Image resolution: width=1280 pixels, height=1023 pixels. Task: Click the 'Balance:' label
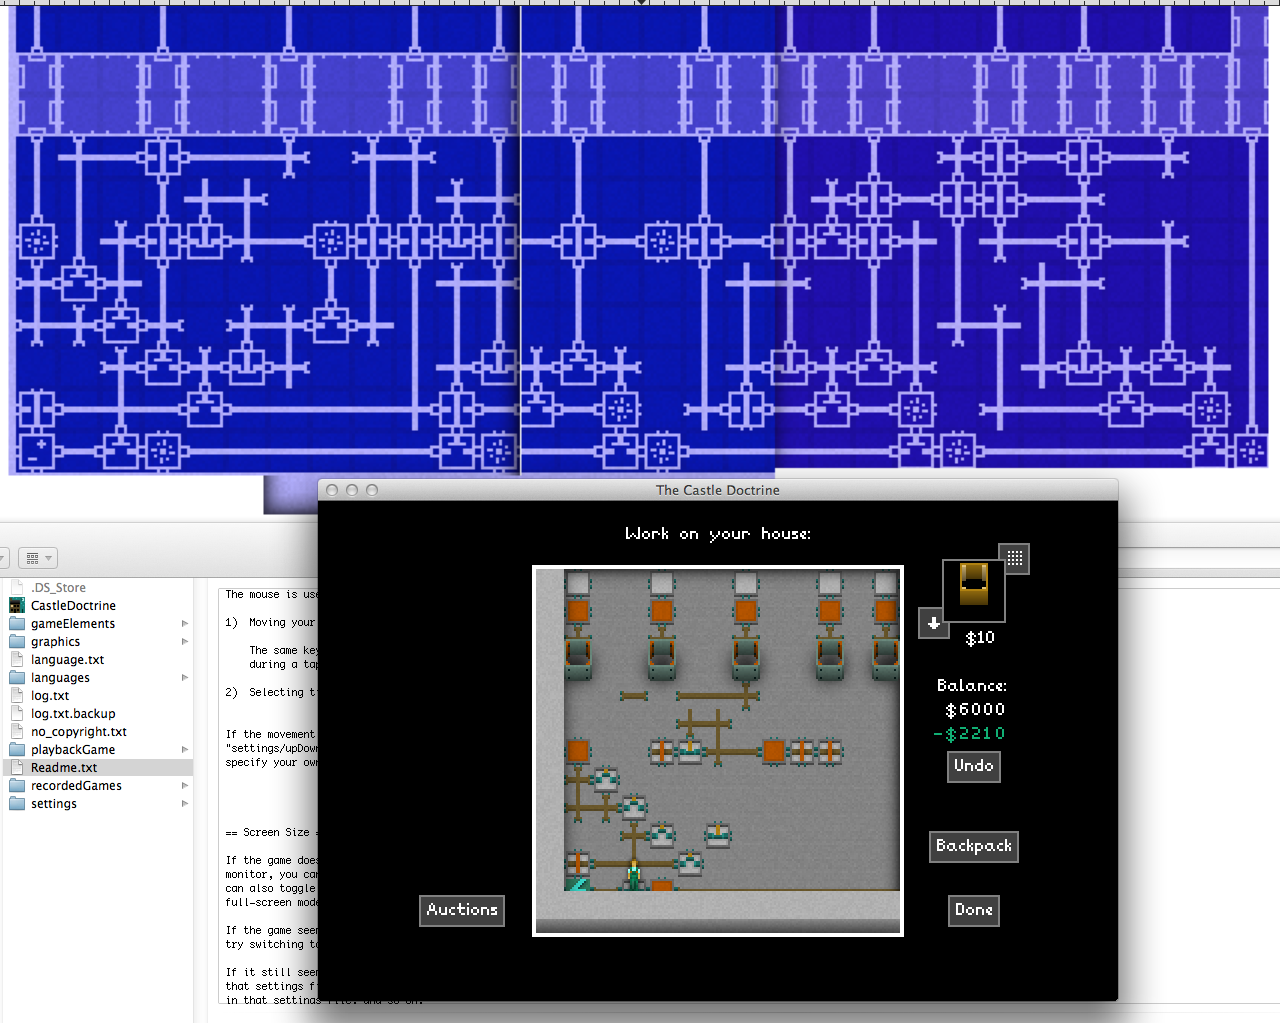972,686
